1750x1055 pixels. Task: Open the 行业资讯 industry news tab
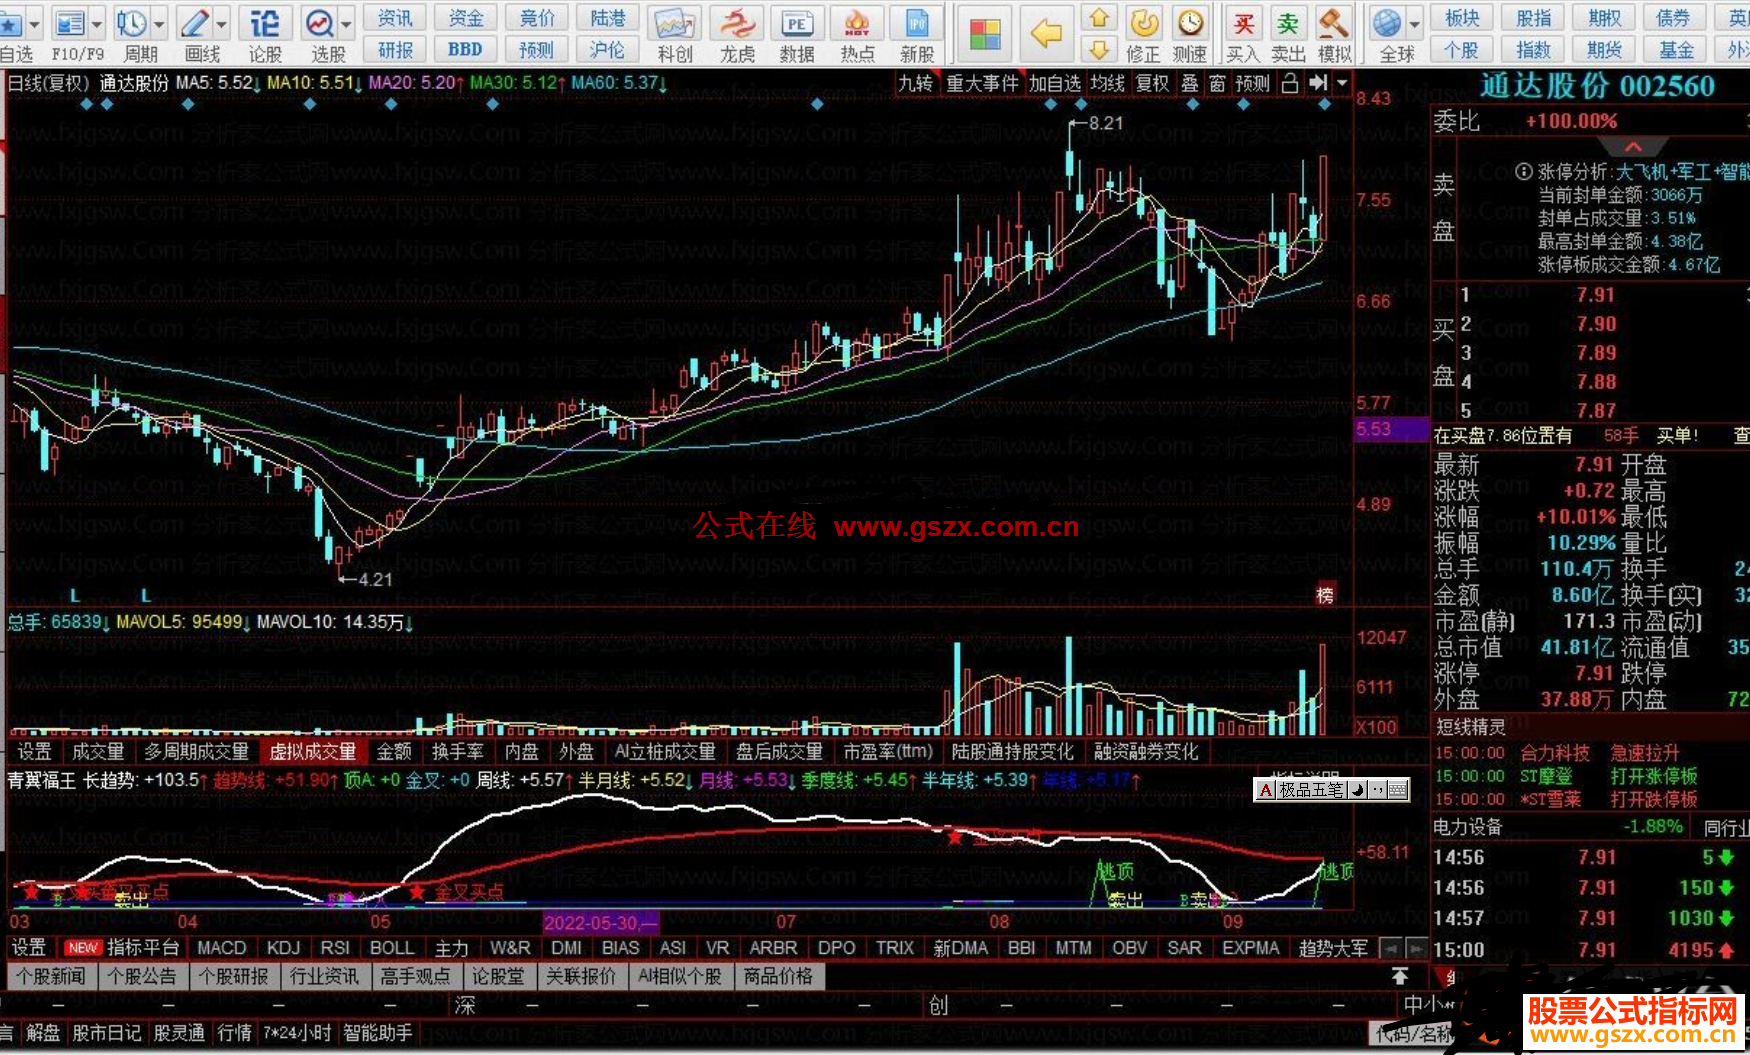click(x=324, y=977)
